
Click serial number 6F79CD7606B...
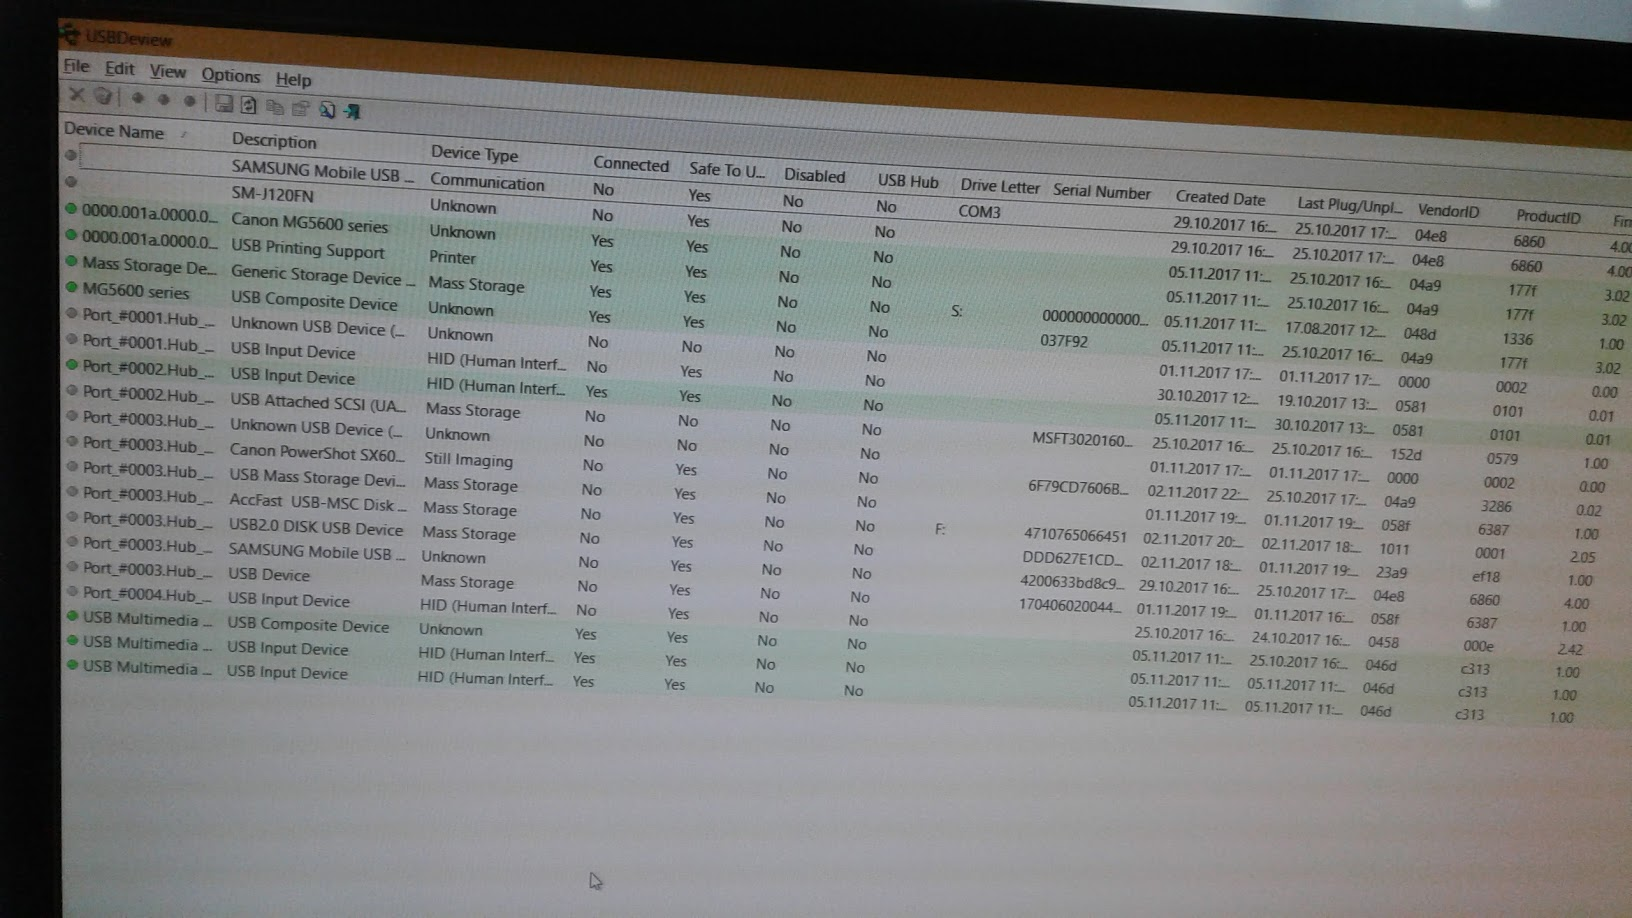(x=1078, y=487)
